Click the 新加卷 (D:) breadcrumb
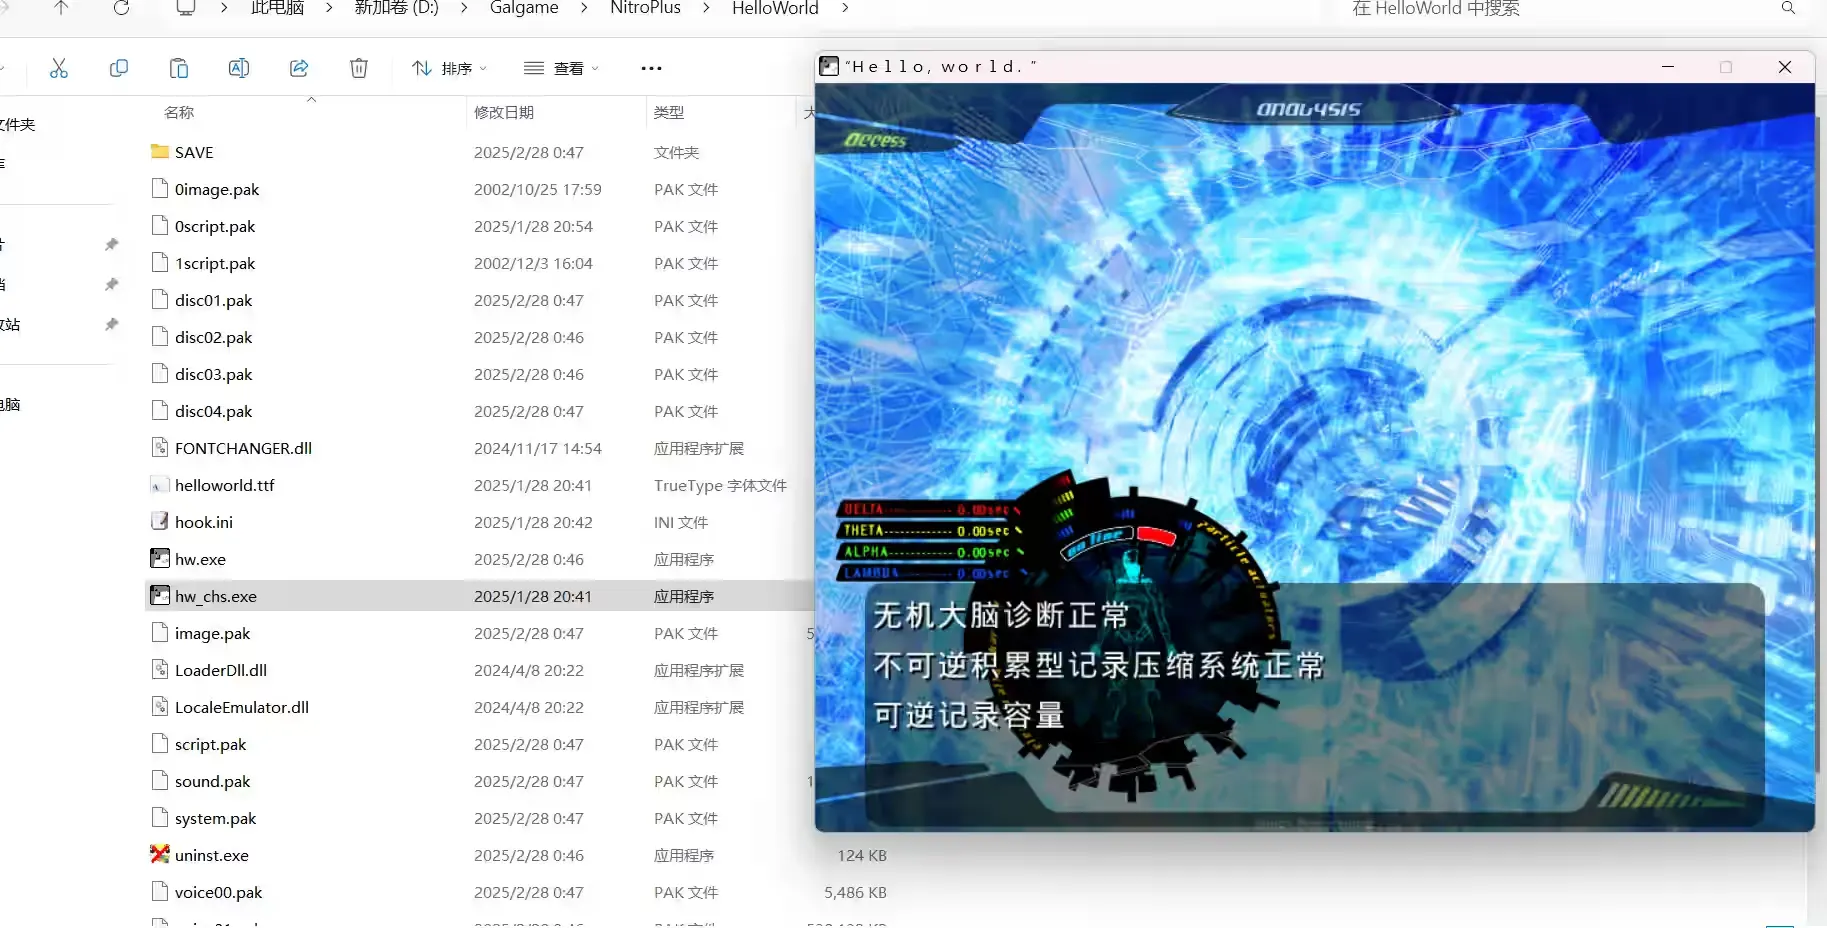1827x928 pixels. click(397, 8)
